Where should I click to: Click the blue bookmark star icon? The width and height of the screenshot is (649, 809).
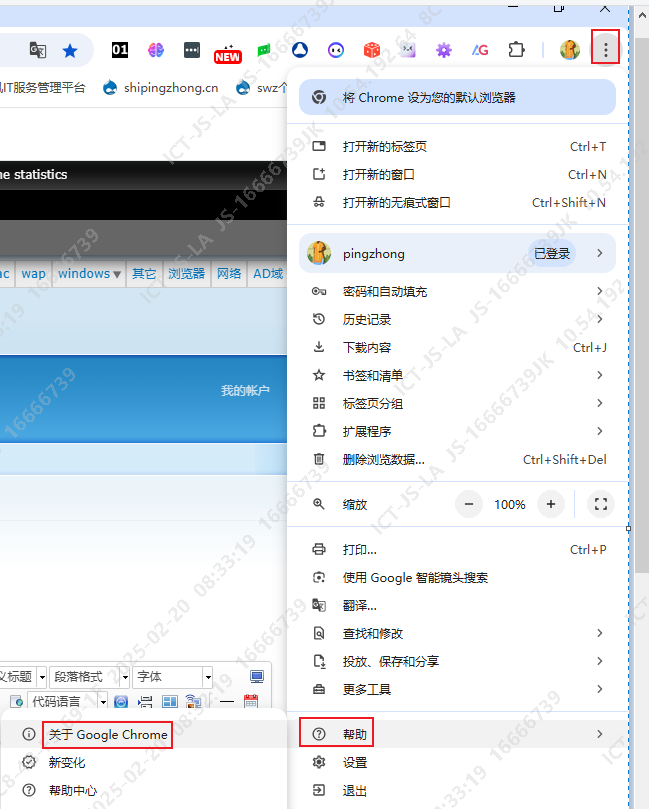[x=70, y=51]
